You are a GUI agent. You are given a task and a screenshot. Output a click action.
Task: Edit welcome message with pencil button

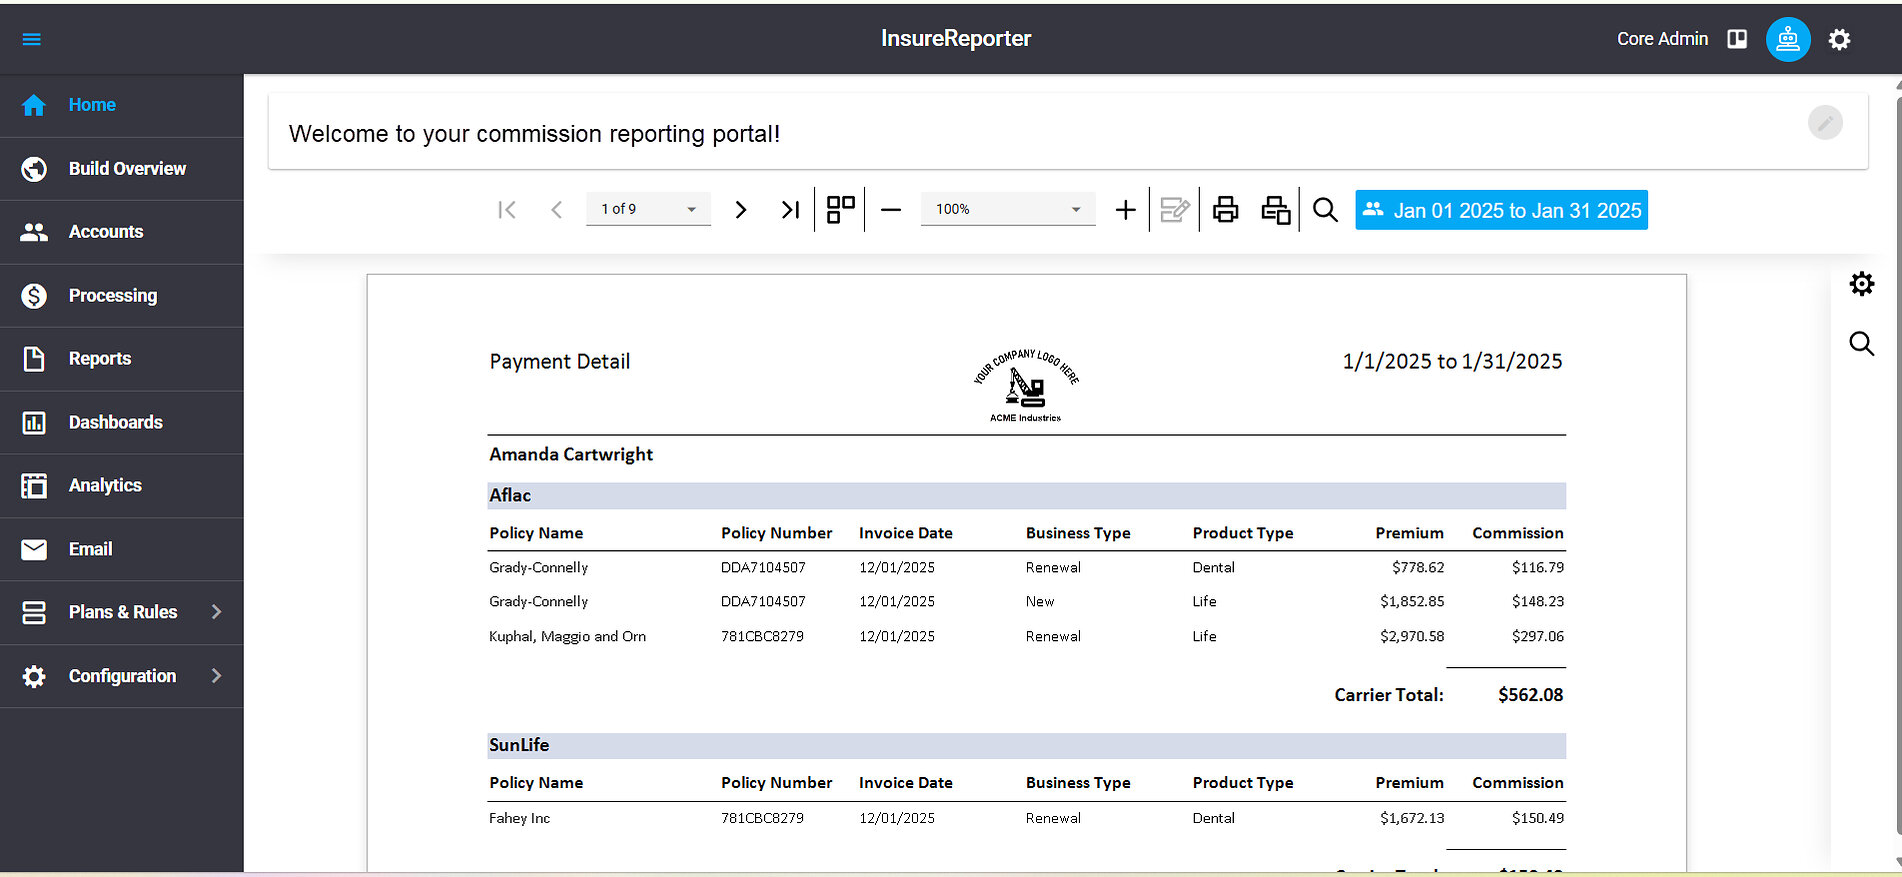coord(1825,123)
